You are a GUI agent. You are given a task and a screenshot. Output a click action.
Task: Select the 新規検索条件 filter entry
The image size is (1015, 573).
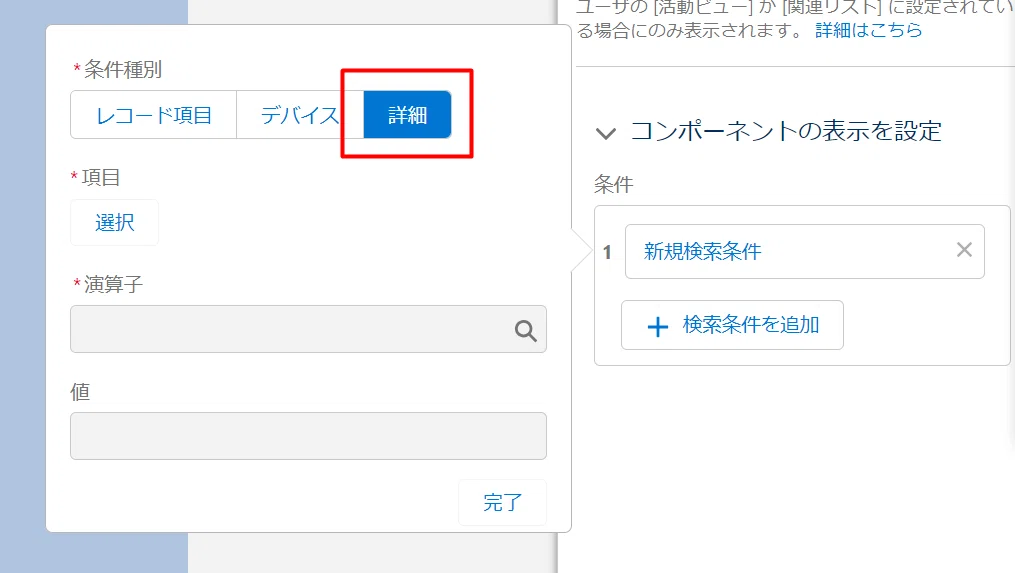(x=805, y=251)
